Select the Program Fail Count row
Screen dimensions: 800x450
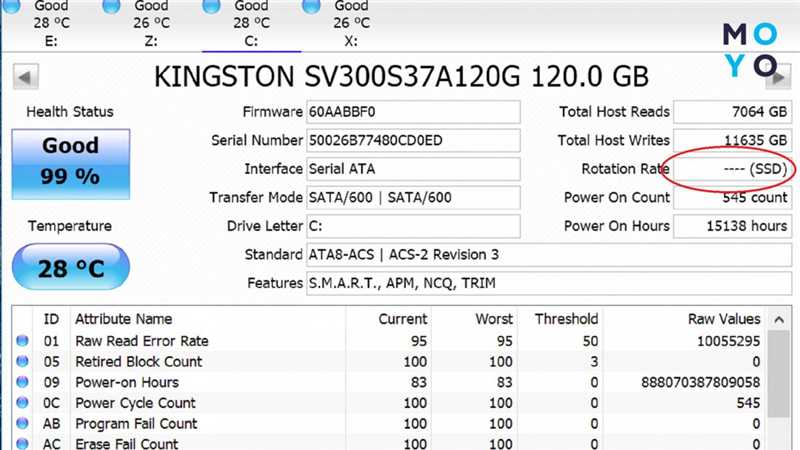pyautogui.click(x=389, y=423)
